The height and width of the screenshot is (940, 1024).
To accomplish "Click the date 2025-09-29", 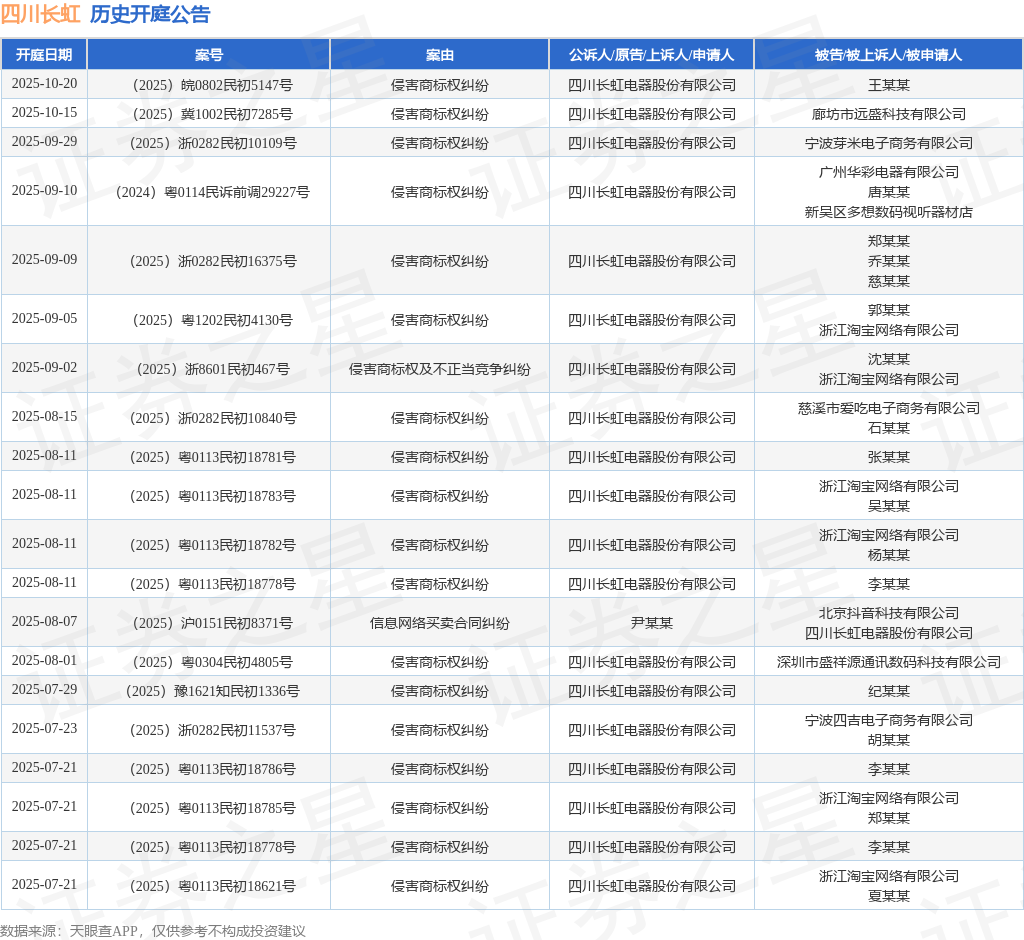I will pyautogui.click(x=44, y=141).
